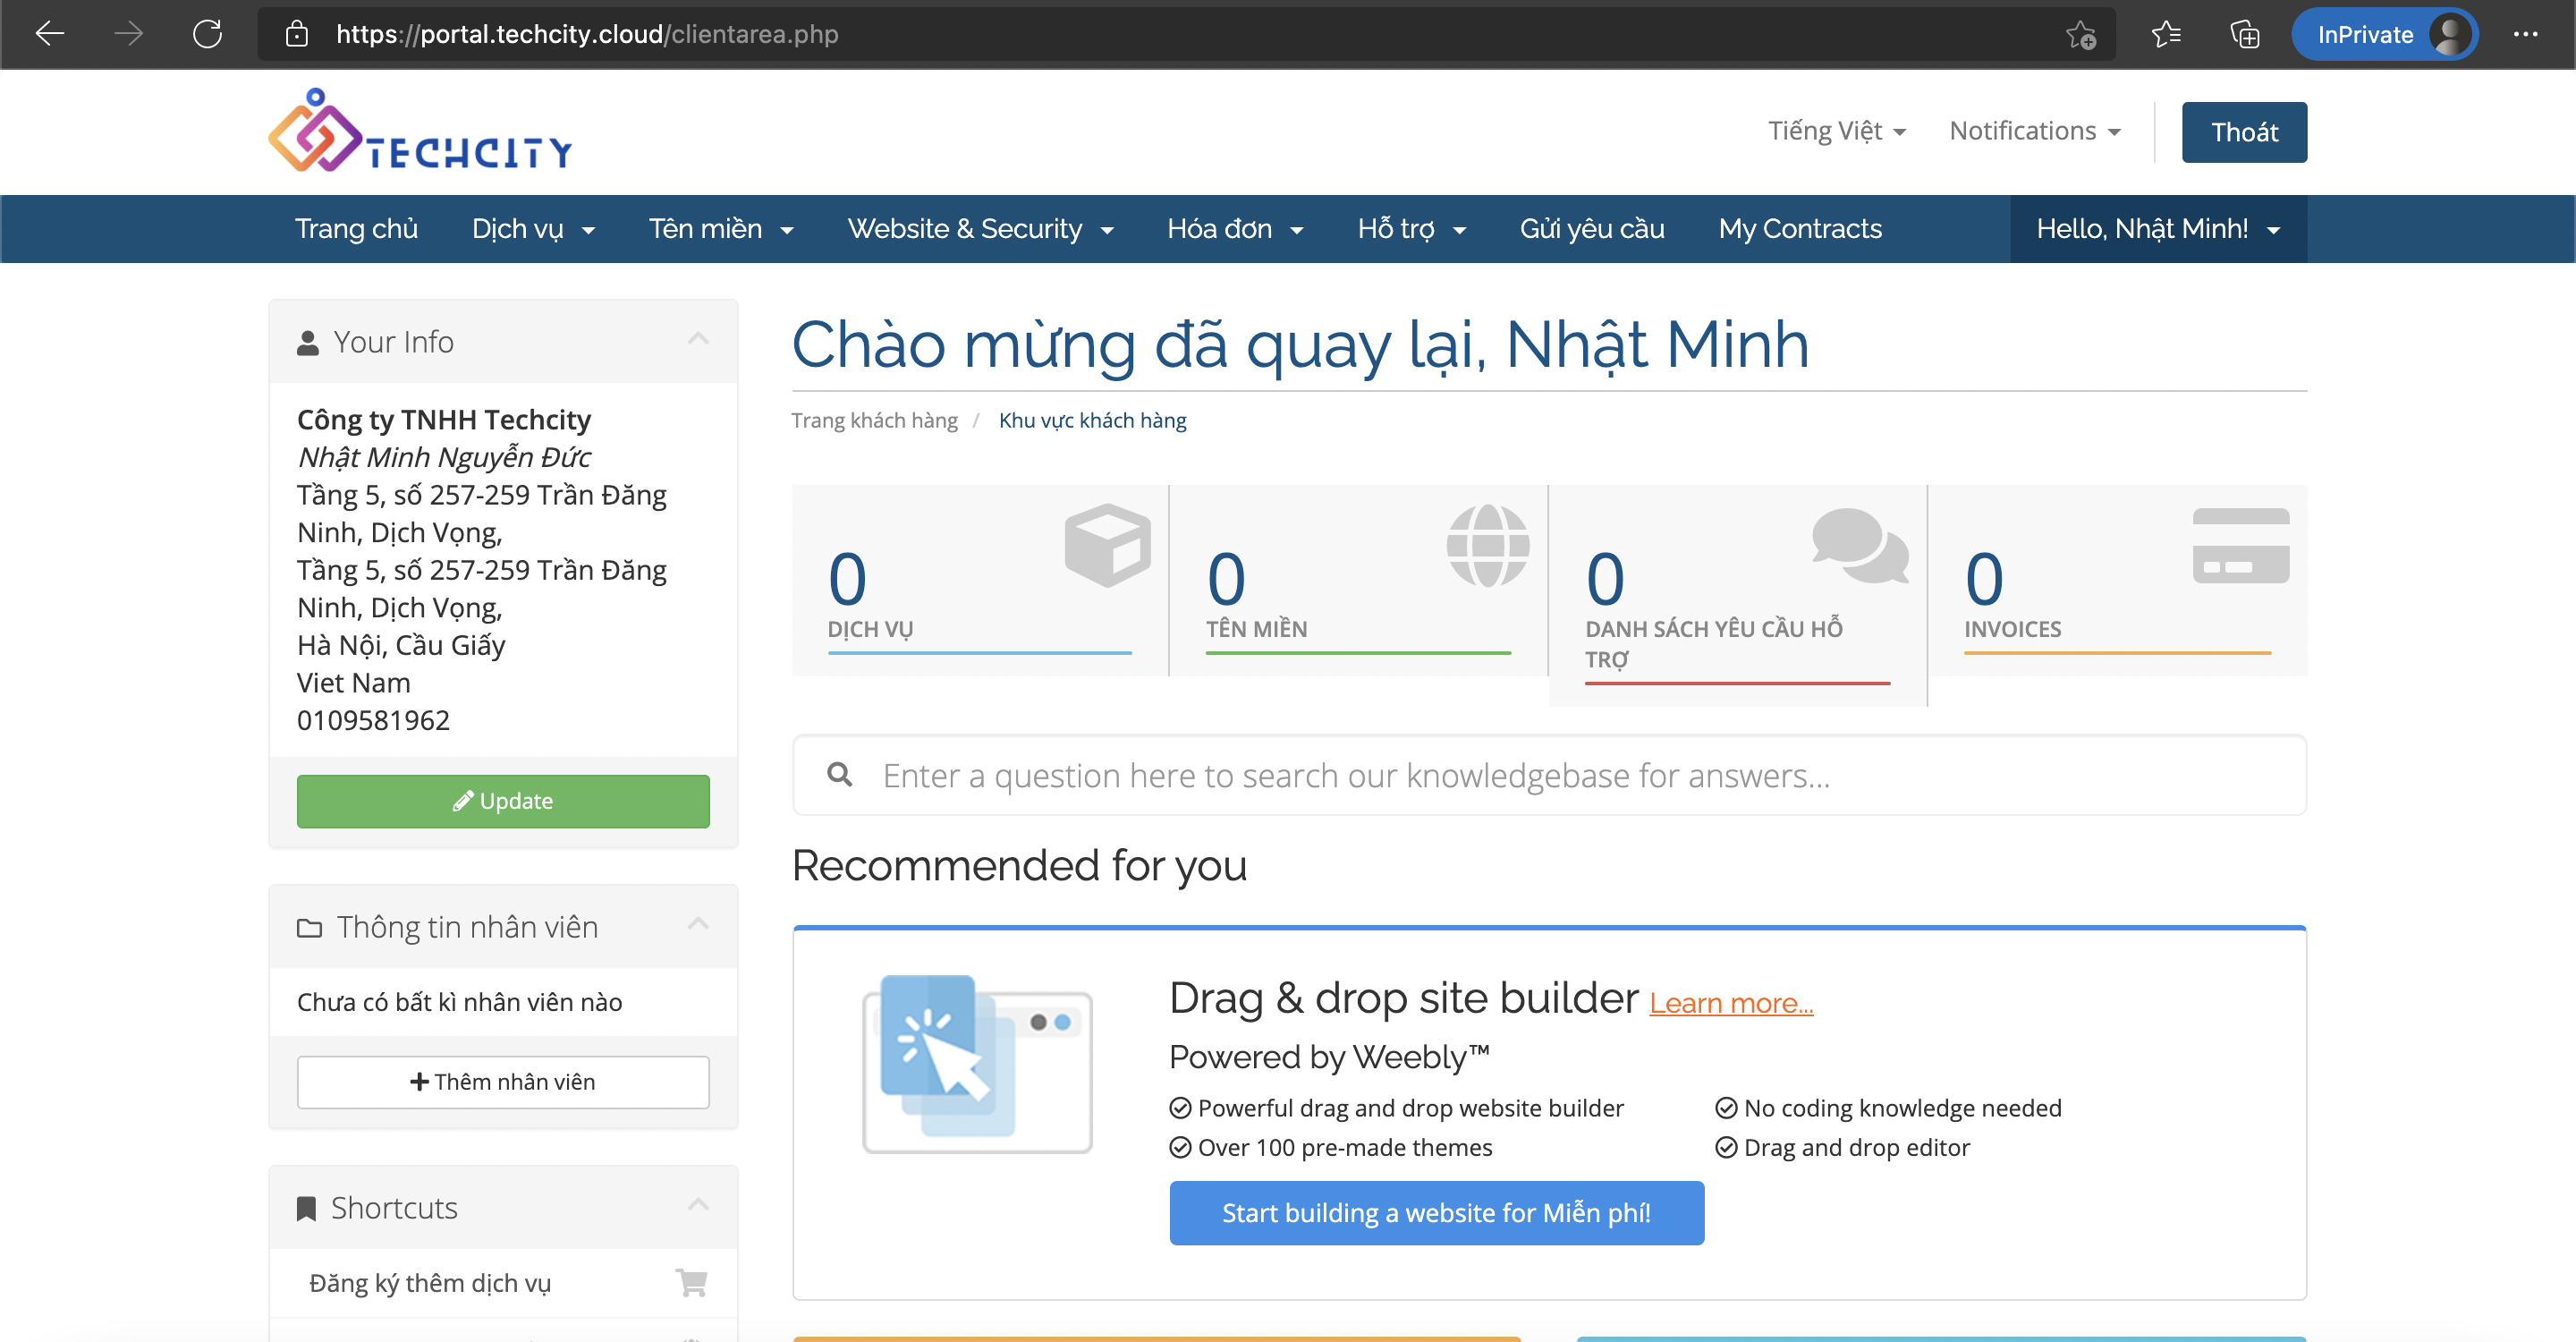Open the Notifications dropdown
The width and height of the screenshot is (2576, 1342).
pyautogui.click(x=2035, y=131)
